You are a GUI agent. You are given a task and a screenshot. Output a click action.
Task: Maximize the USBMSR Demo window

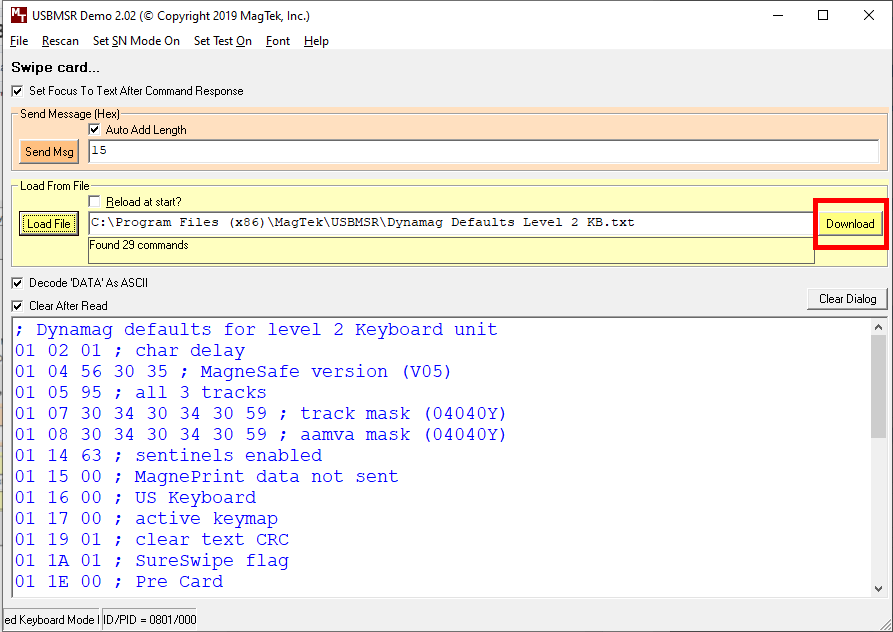pyautogui.click(x=823, y=15)
